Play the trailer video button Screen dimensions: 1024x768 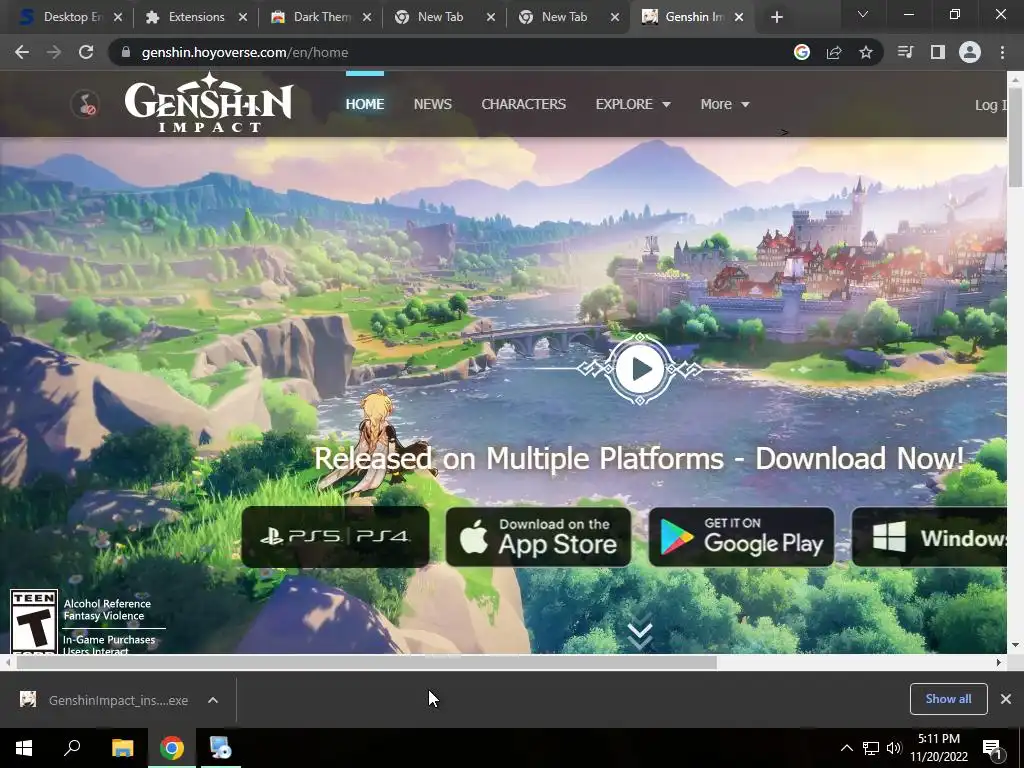640,369
